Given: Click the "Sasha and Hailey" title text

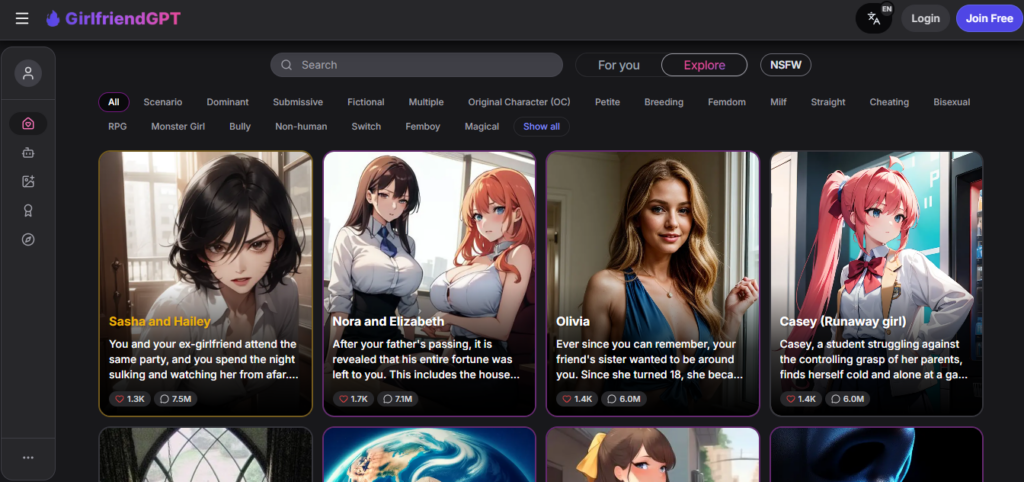Looking at the screenshot, I should coord(160,321).
